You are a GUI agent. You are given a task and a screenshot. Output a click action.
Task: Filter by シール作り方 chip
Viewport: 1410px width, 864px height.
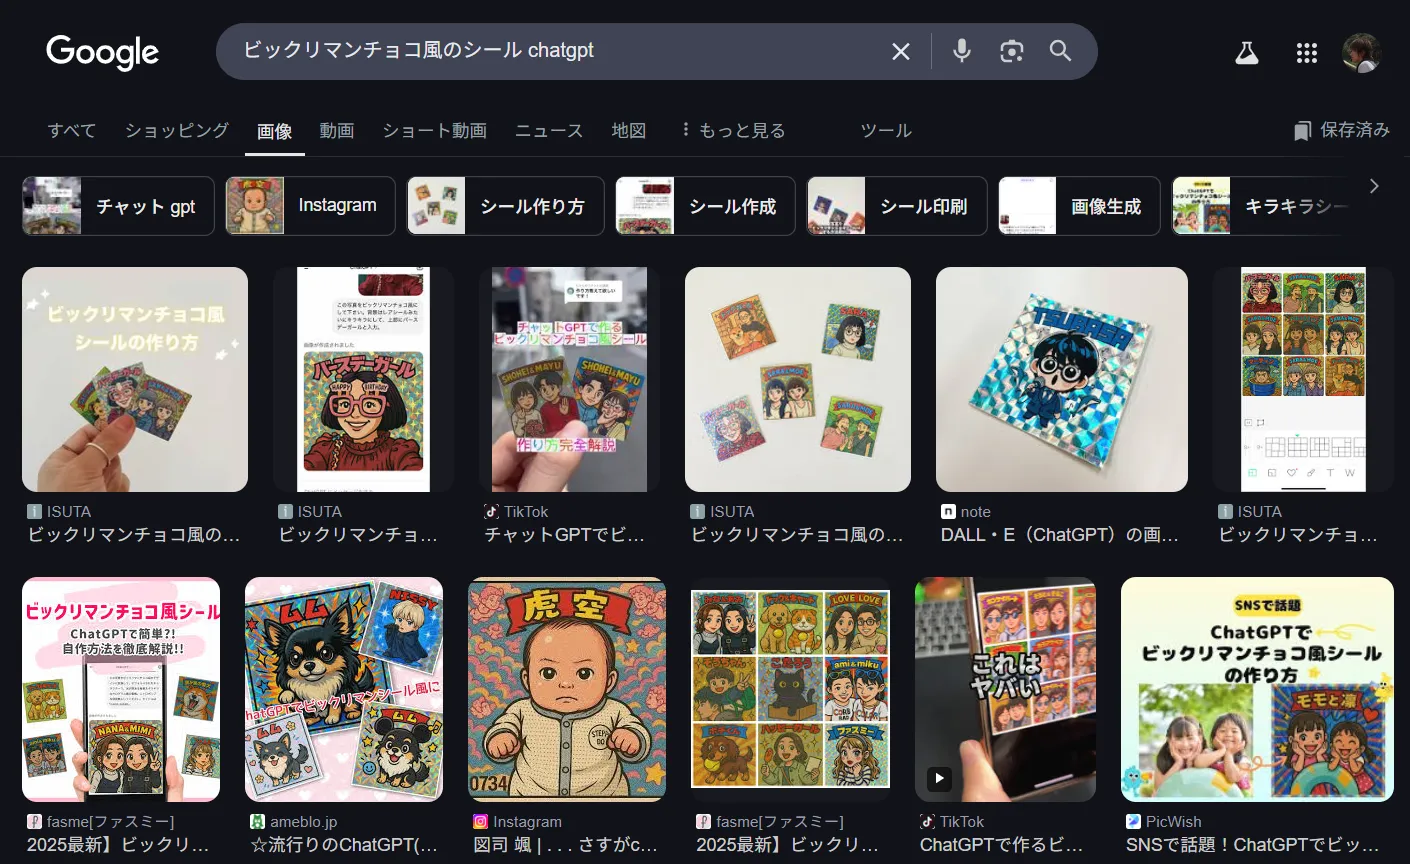point(505,206)
